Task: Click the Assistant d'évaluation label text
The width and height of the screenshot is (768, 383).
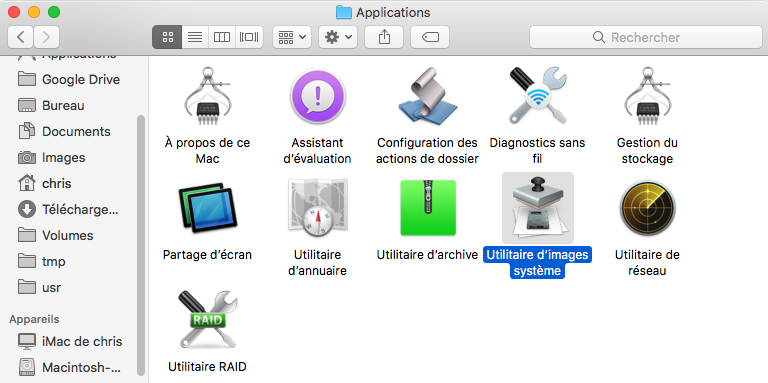Action: (x=317, y=151)
